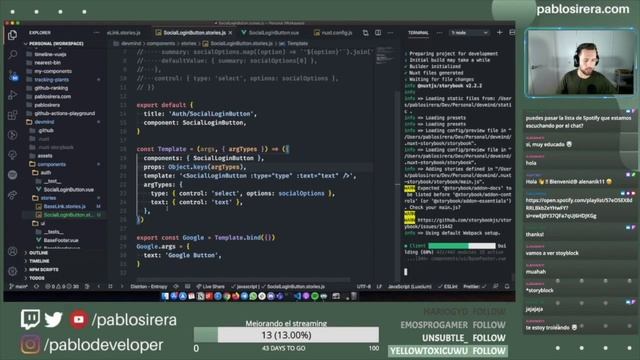Open Finder from the macOS dock
640x360 pixels.
(x=165, y=296)
